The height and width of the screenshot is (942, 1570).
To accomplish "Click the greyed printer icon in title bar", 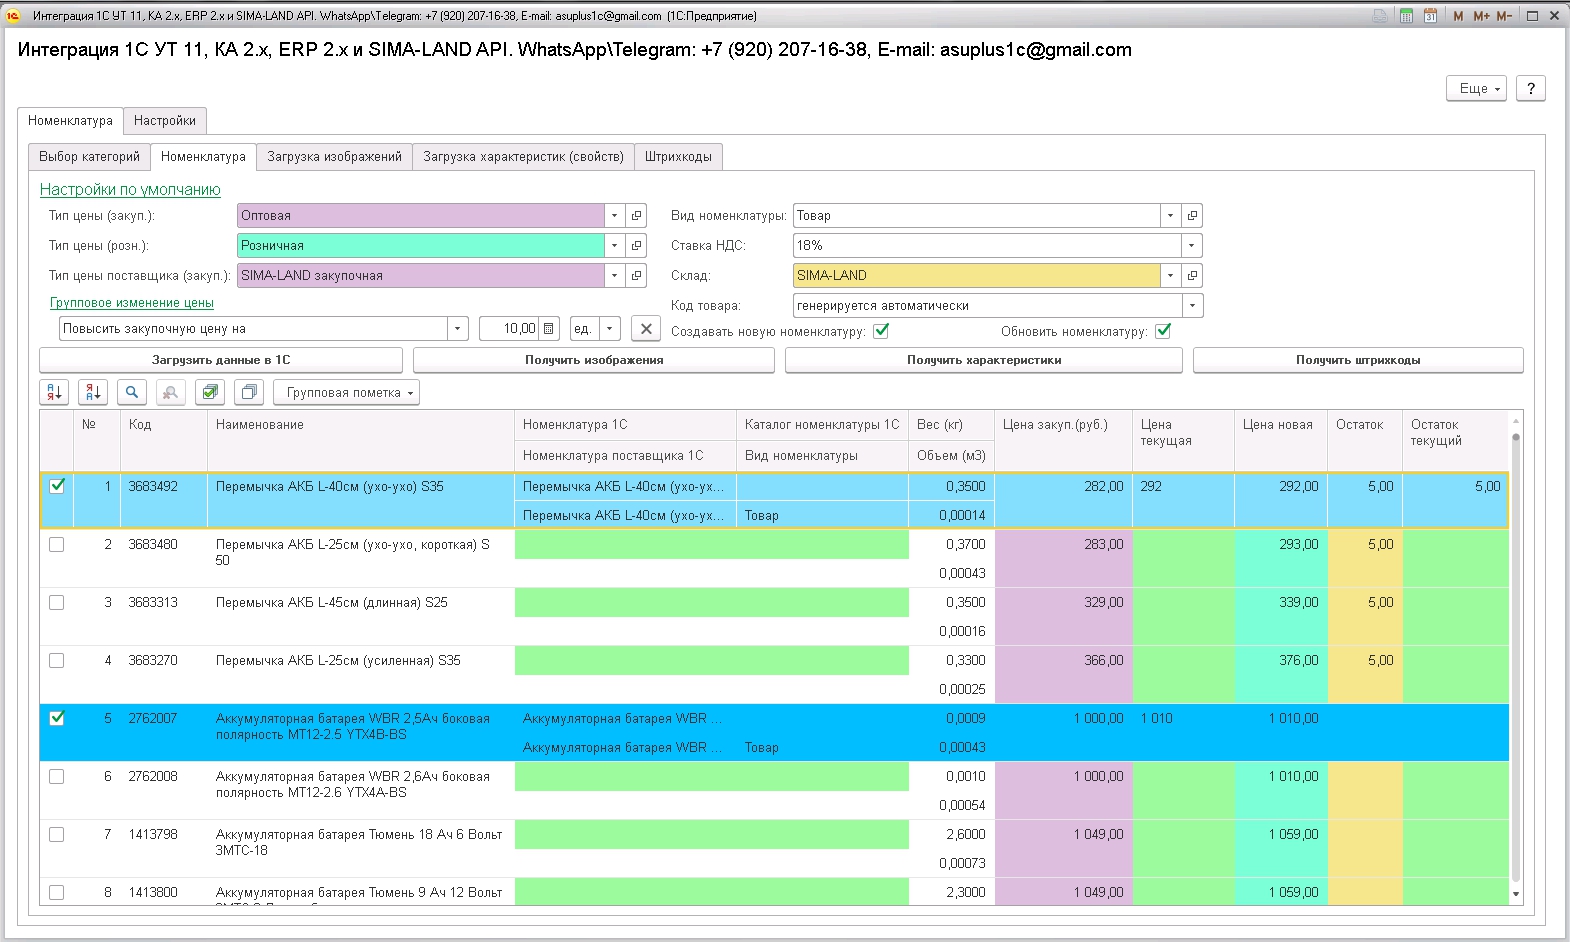I will coord(1380,16).
